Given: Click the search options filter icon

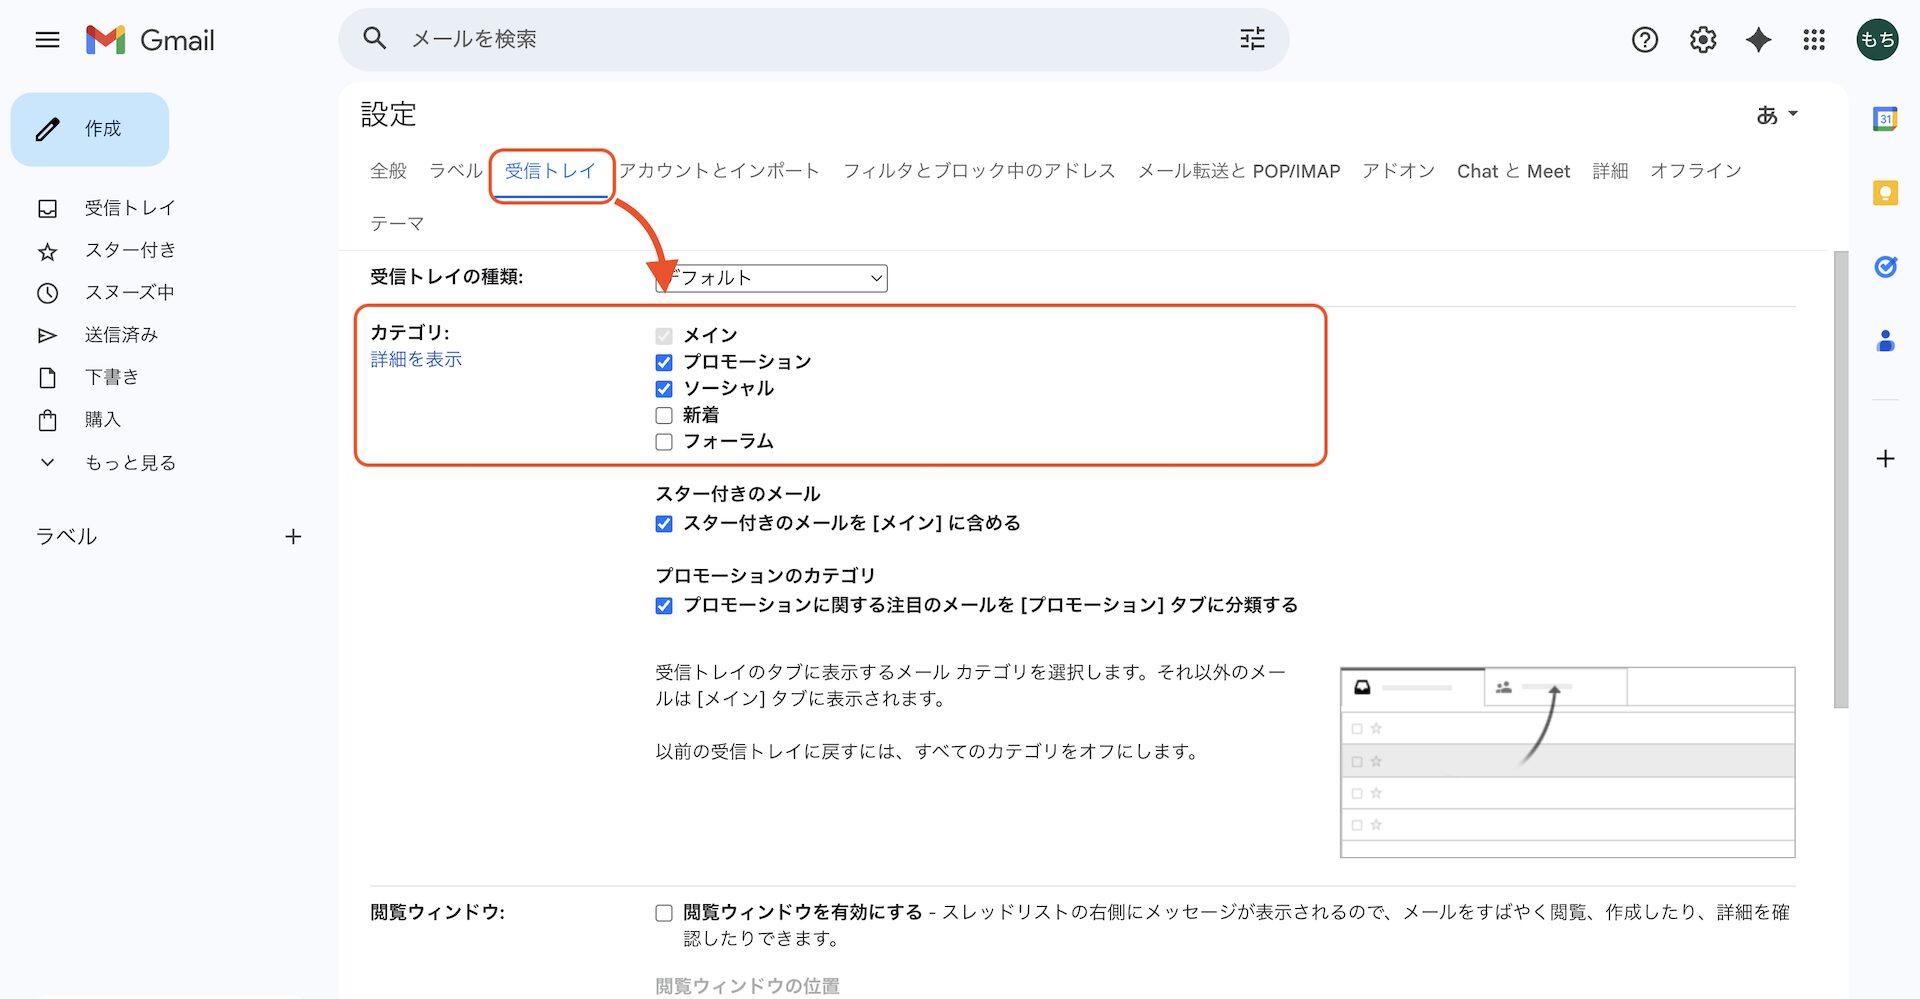Looking at the screenshot, I should pos(1252,39).
